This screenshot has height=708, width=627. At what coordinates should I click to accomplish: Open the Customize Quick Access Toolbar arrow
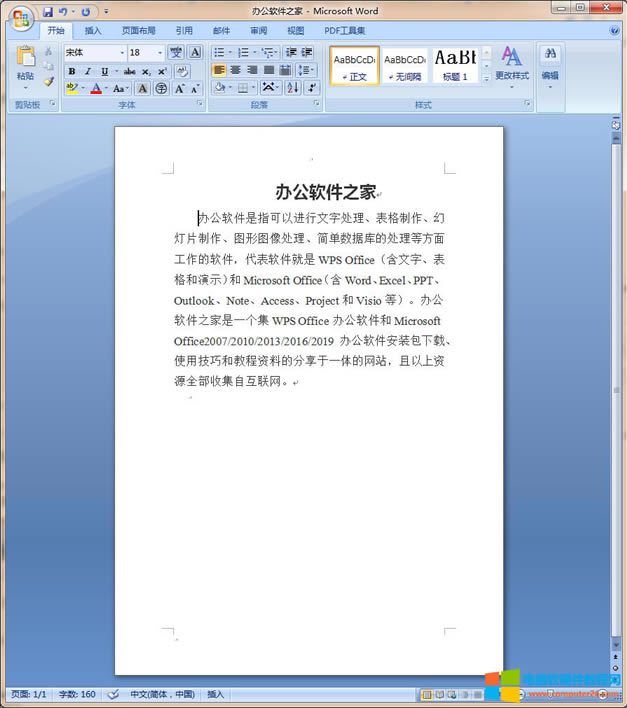tap(106, 12)
